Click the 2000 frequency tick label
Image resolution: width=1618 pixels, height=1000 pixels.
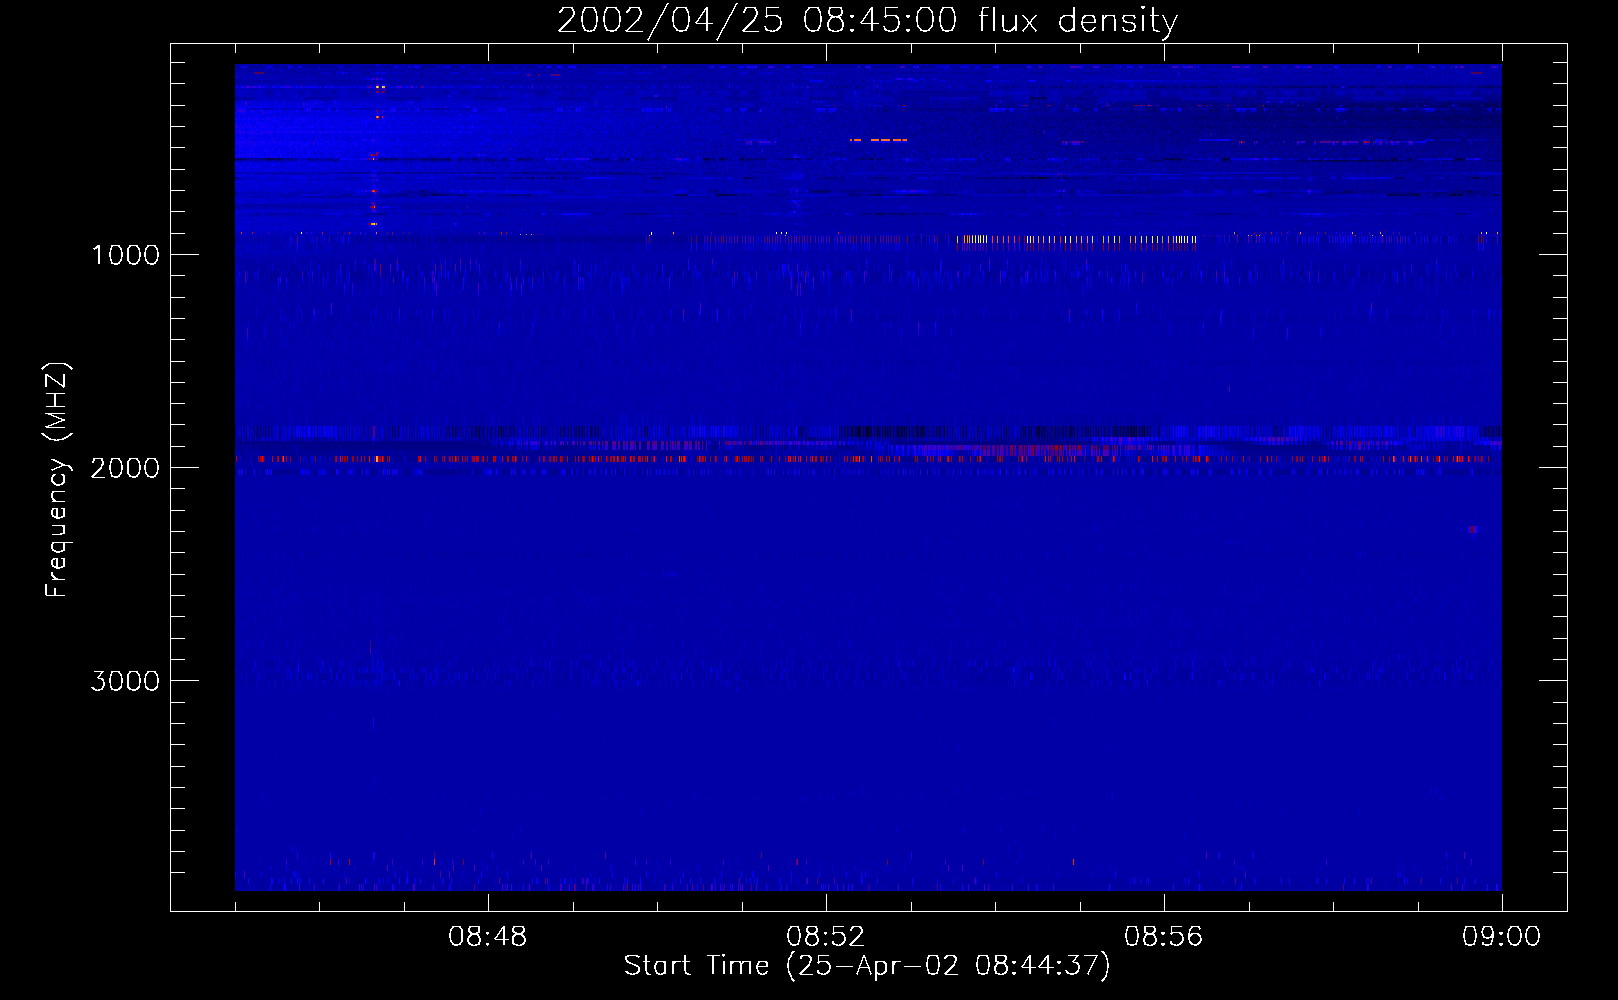click(125, 468)
